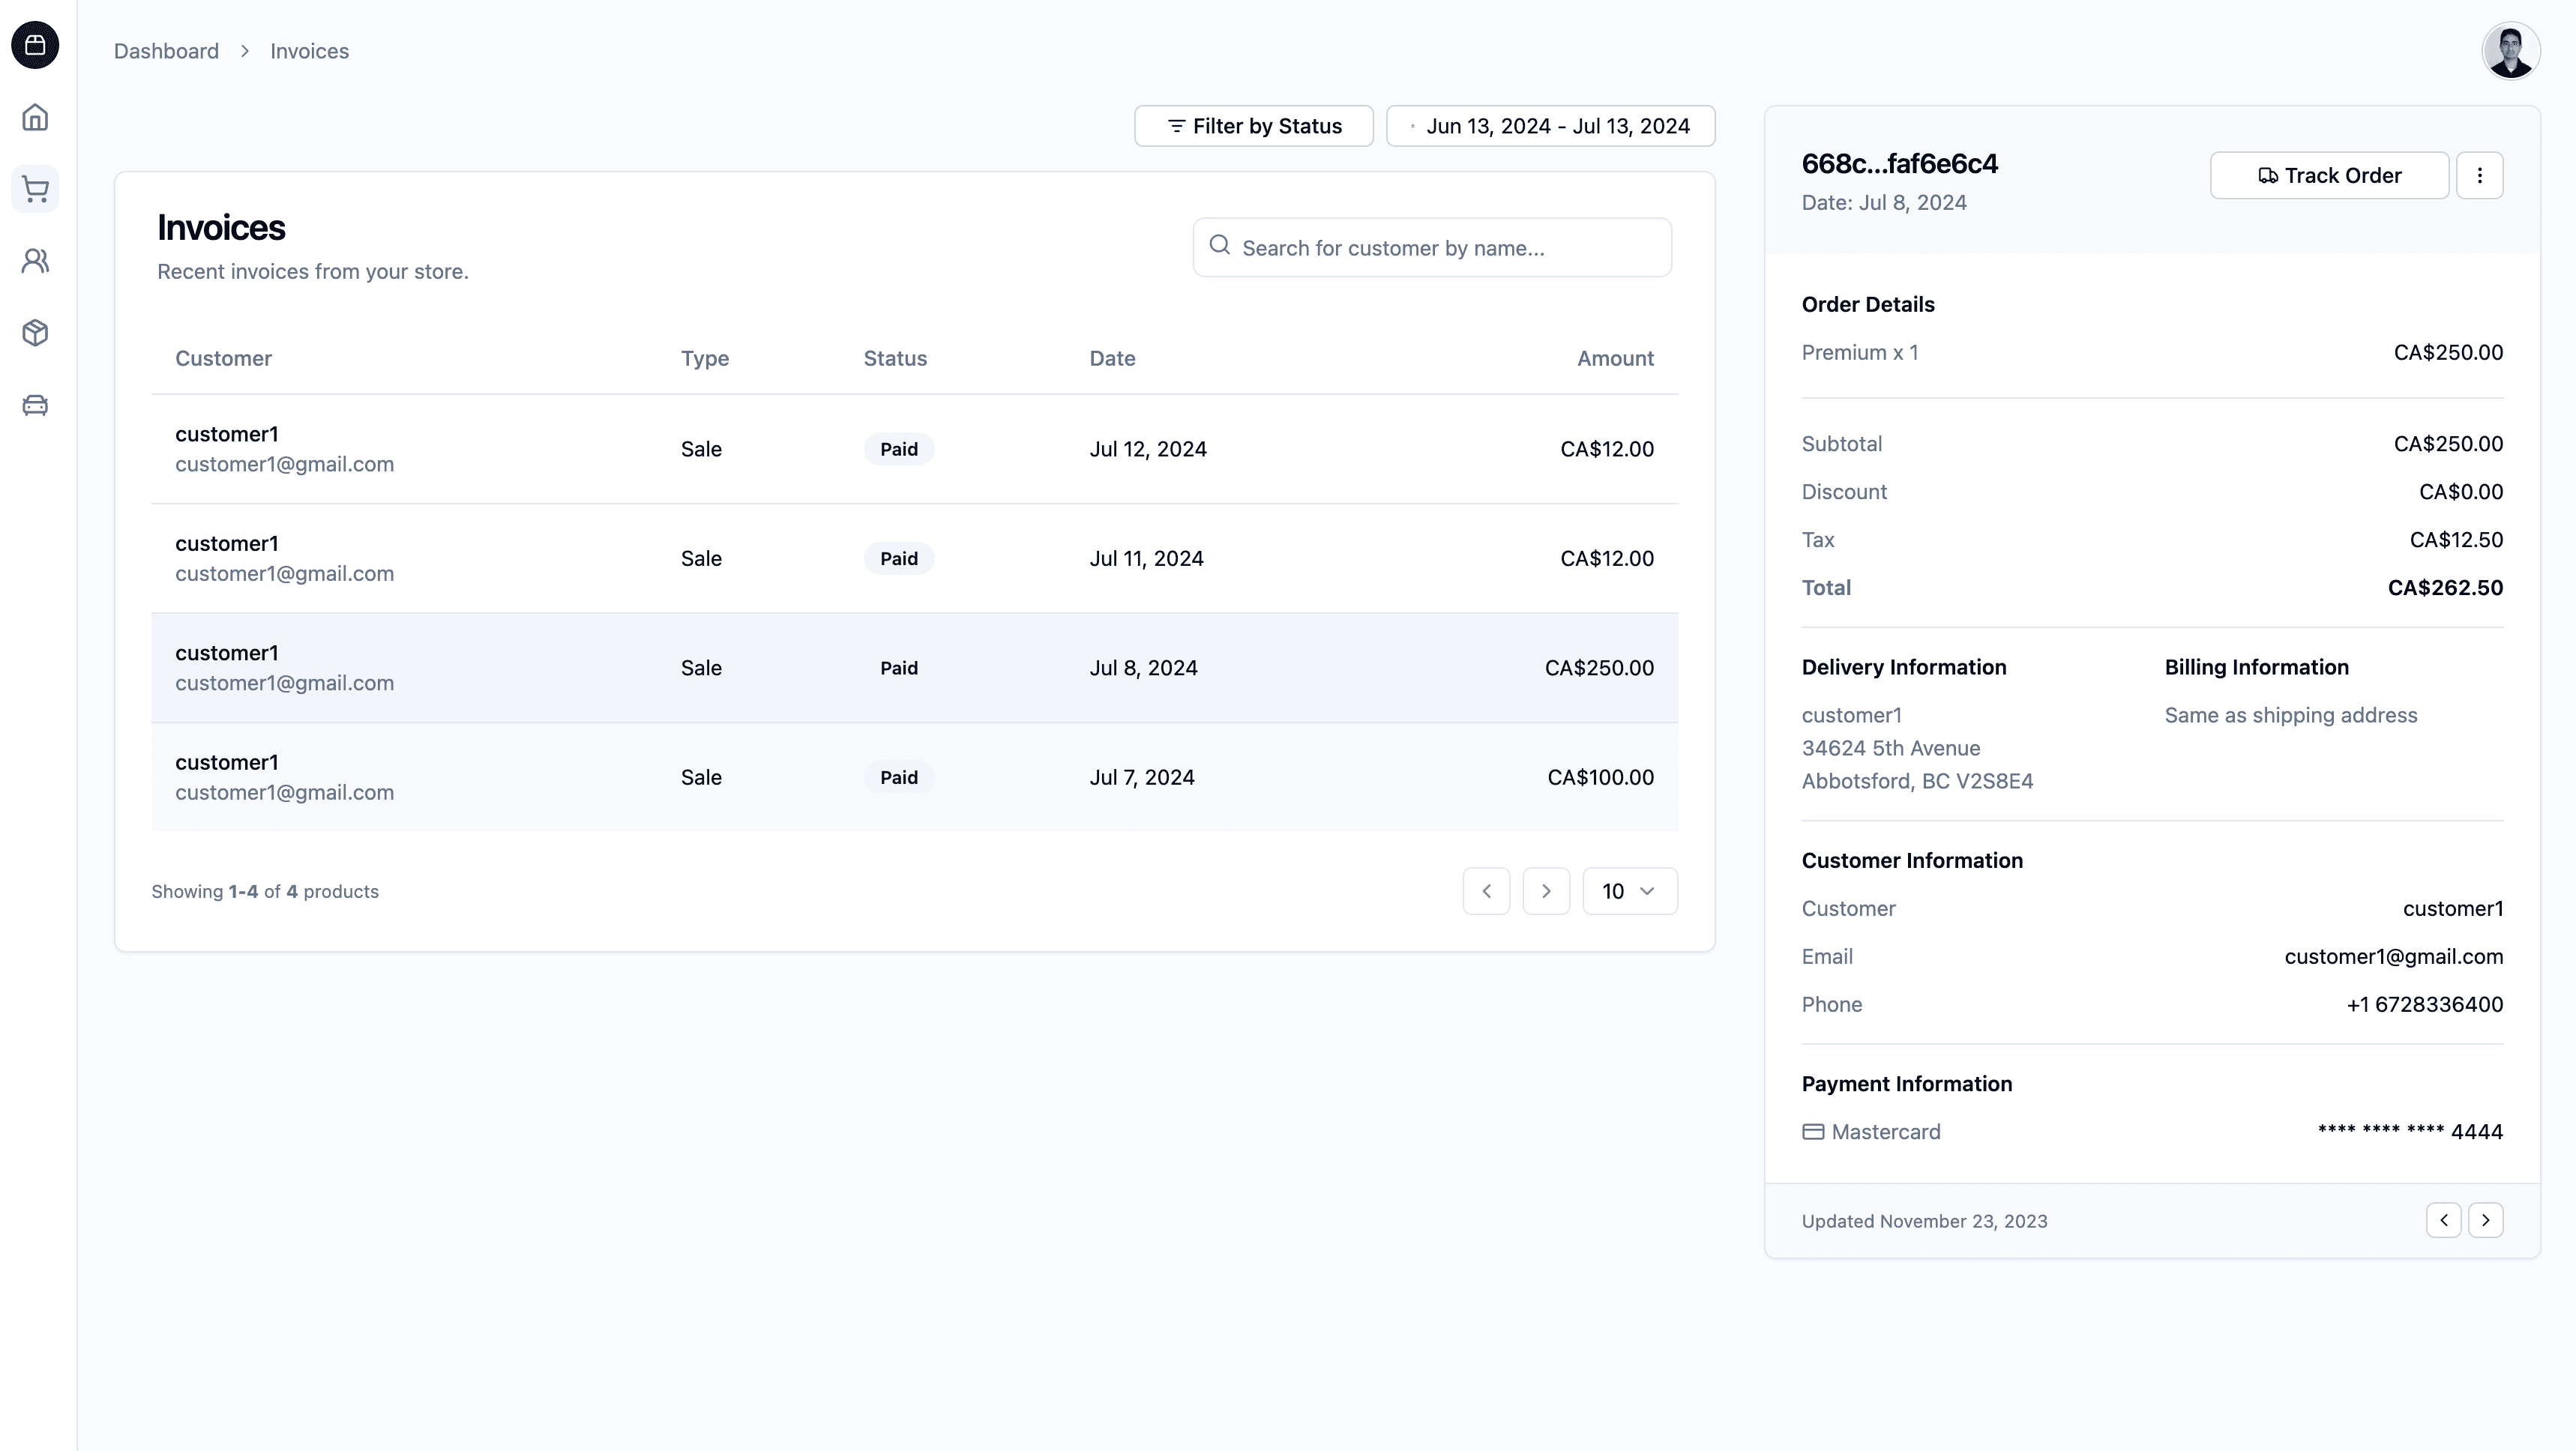Viewport: 2576px width, 1451px height.
Task: Open the Products package icon in the sidebar
Action: [x=35, y=333]
